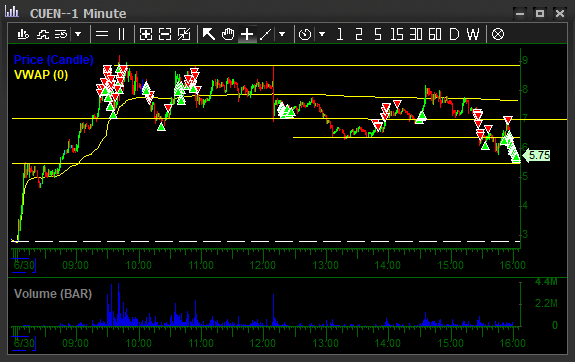Select the trend line drawing tool

[265, 34]
